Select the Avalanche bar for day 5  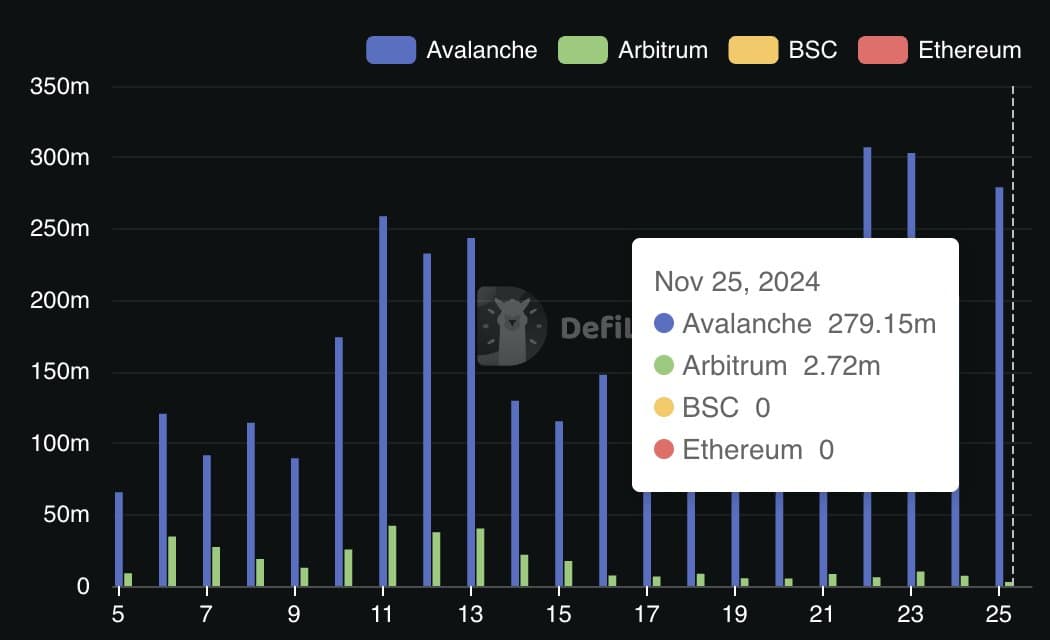tap(119, 539)
